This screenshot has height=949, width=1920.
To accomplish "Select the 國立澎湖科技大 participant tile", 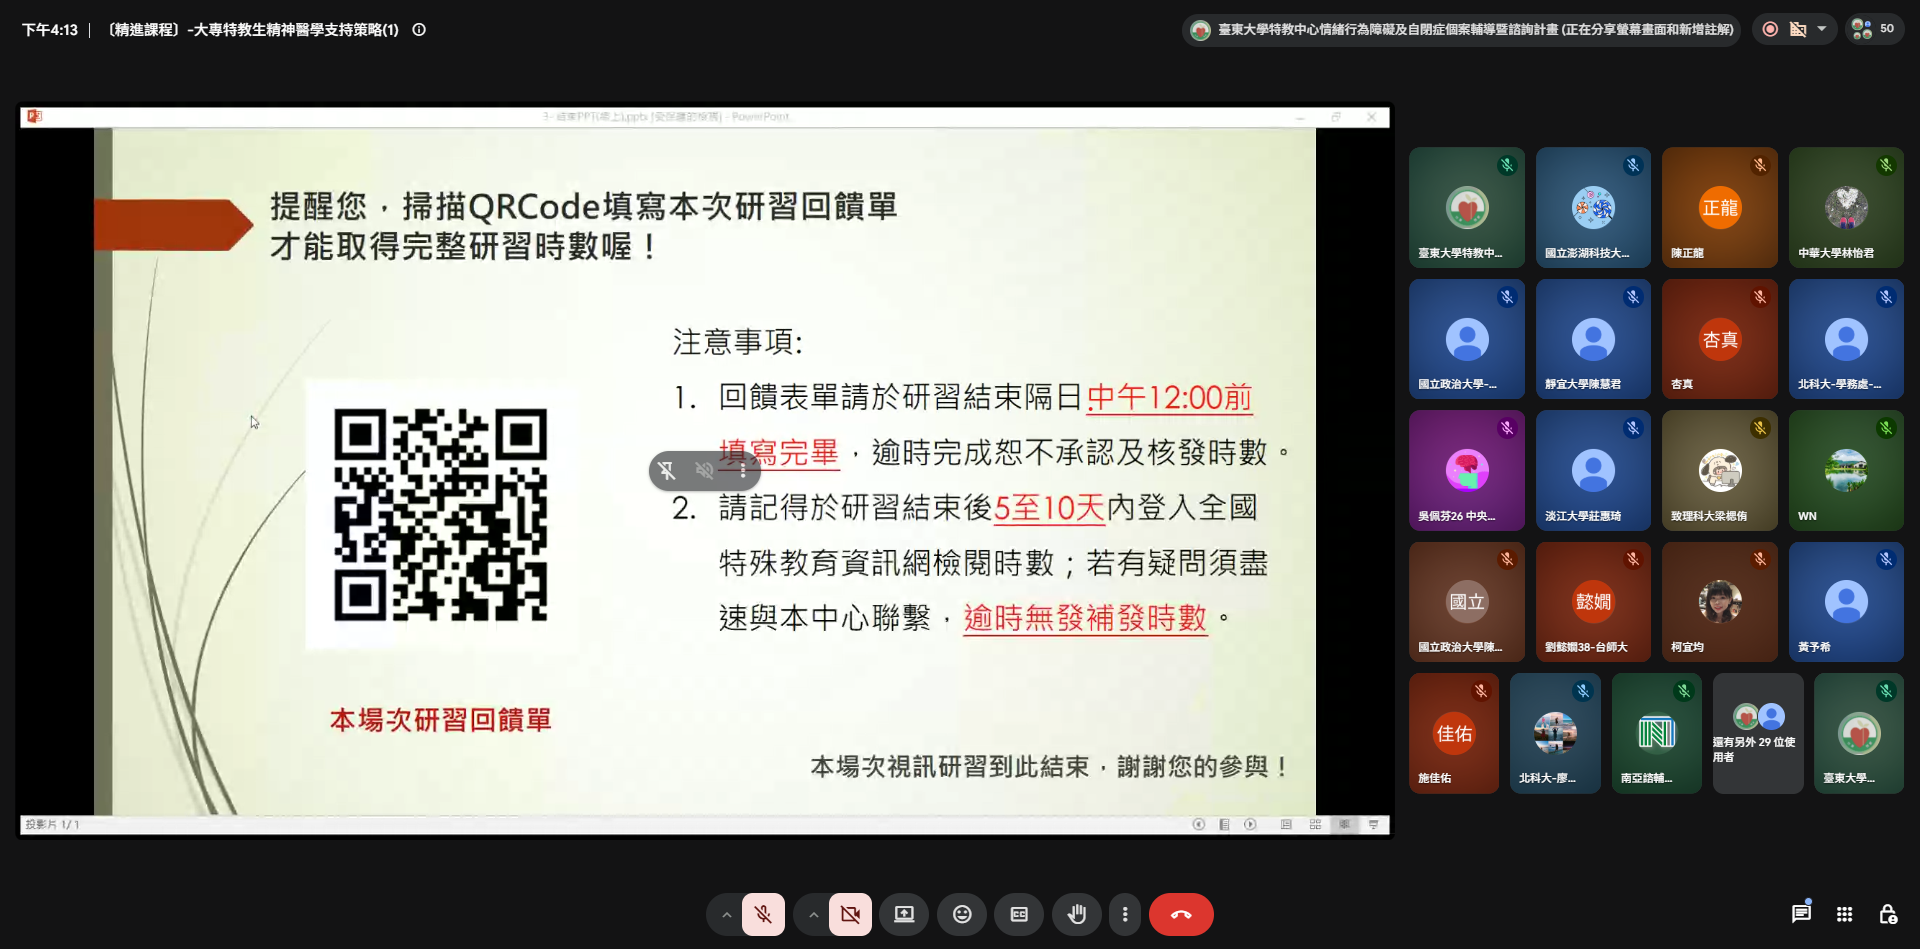I will [x=1593, y=208].
